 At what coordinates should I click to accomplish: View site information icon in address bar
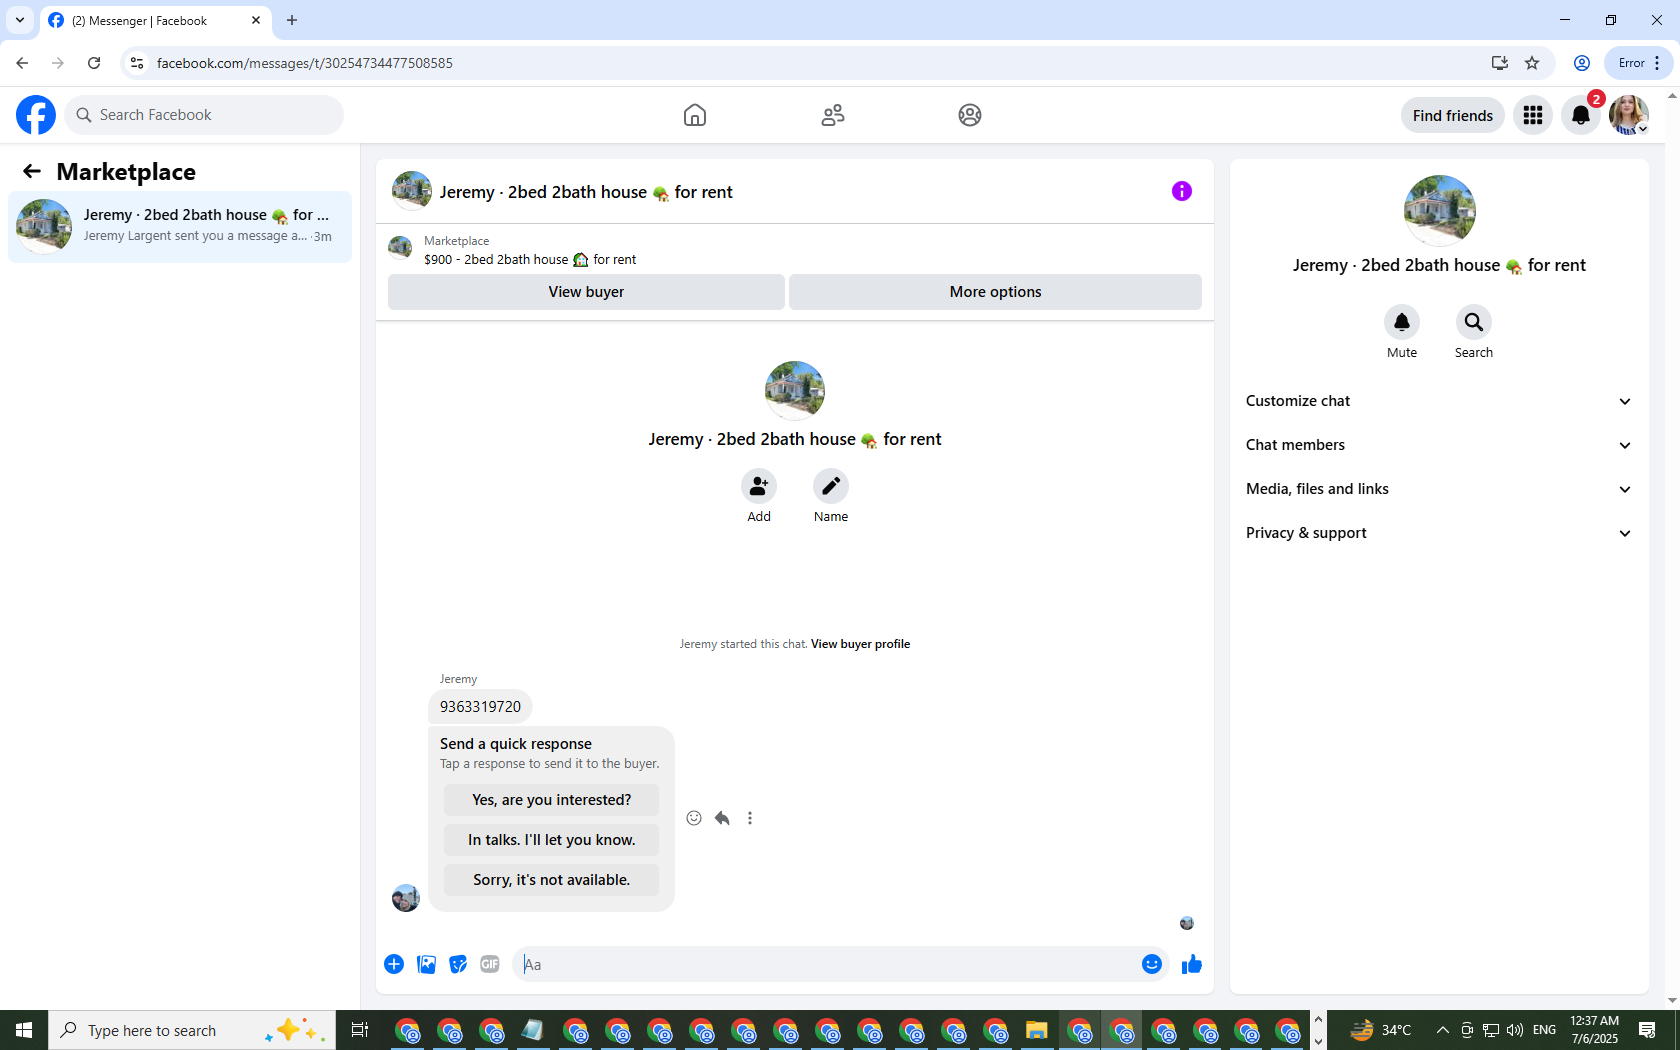137,63
